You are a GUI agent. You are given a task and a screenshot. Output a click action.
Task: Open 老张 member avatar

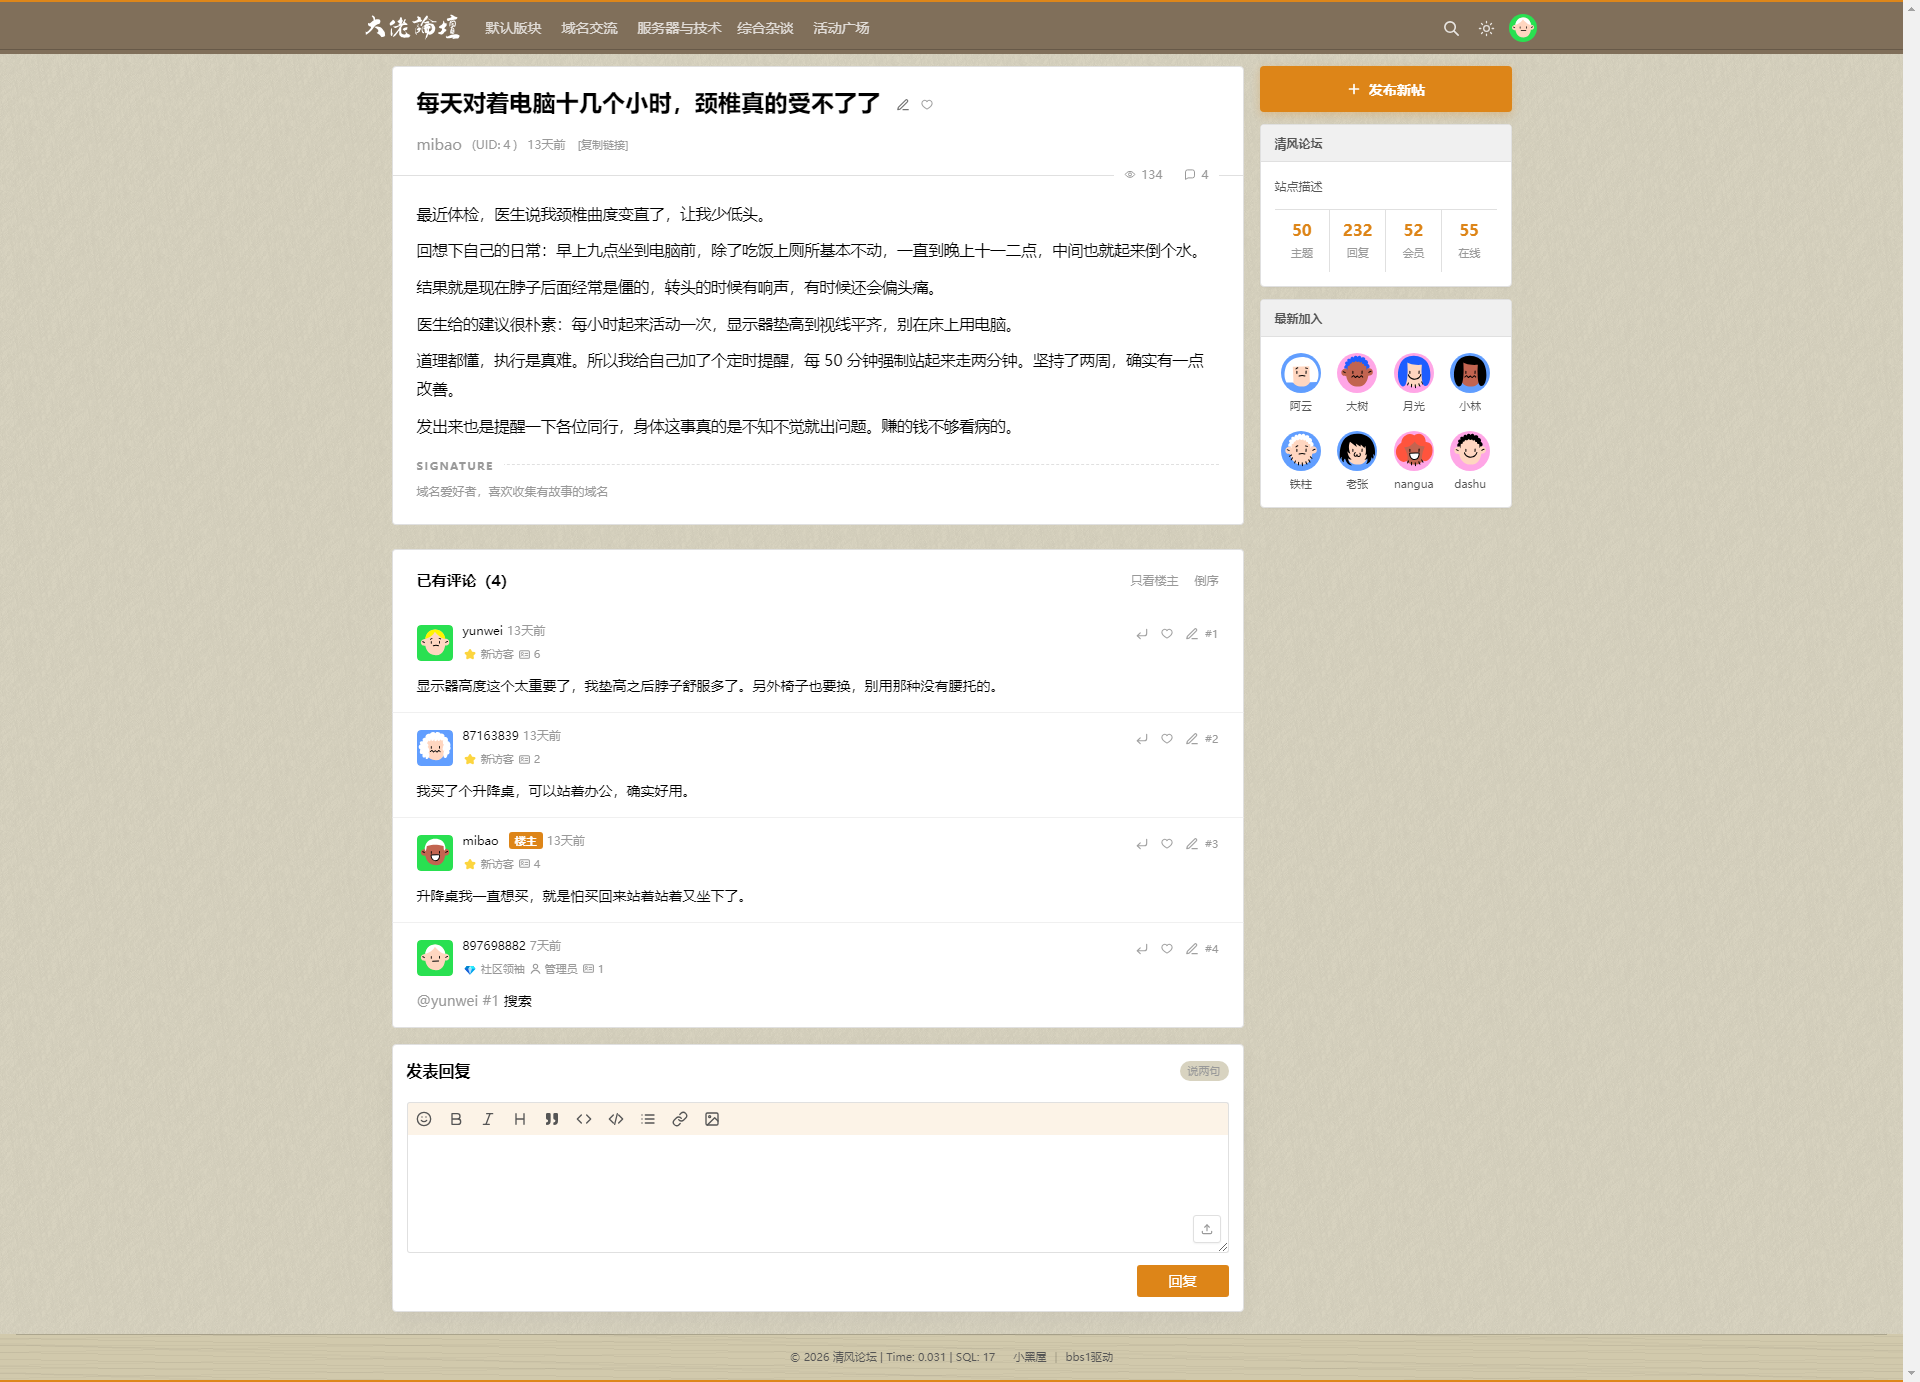[1357, 451]
